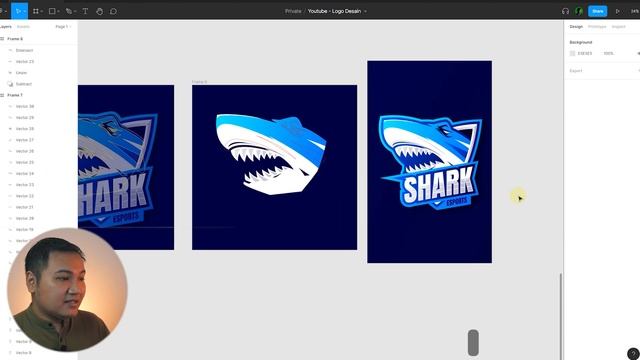Switch to the Assets tab

(23, 27)
